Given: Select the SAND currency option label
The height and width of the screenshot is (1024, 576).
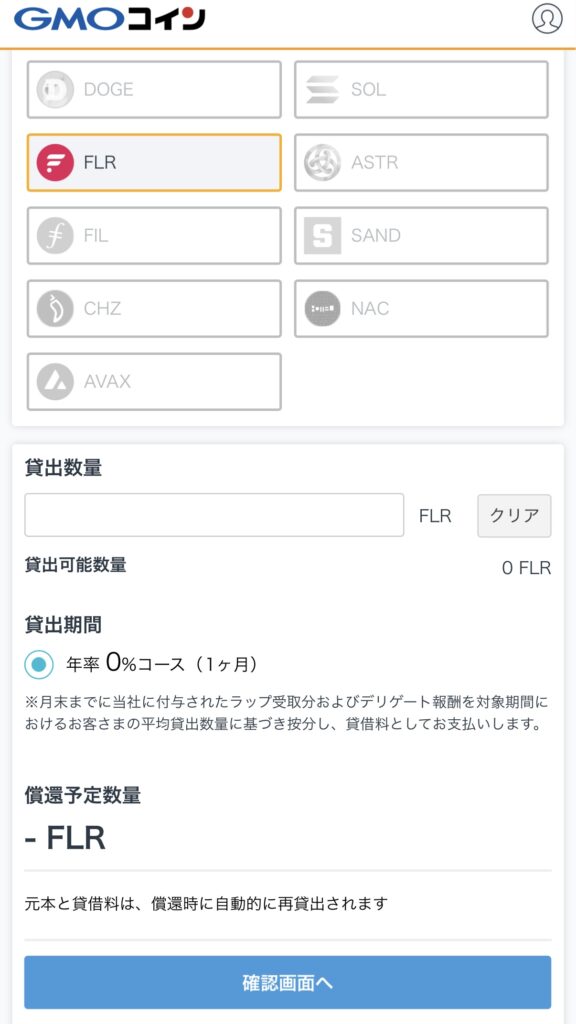Looking at the screenshot, I should 376,236.
